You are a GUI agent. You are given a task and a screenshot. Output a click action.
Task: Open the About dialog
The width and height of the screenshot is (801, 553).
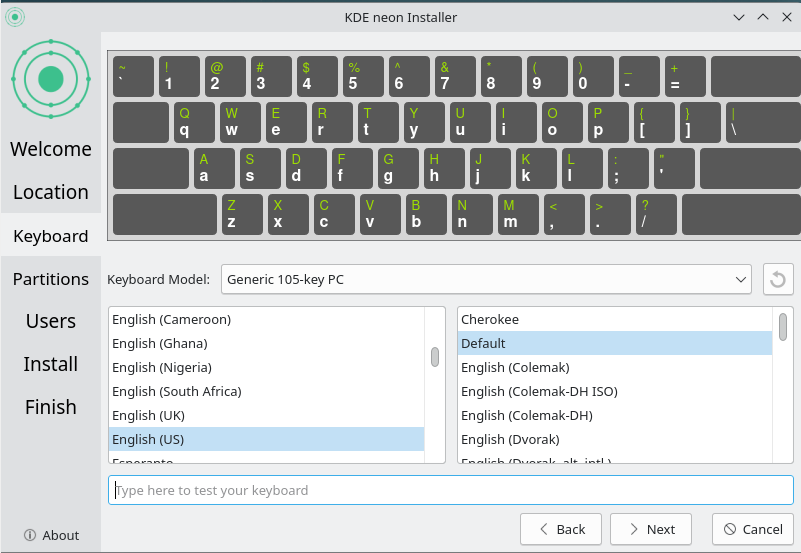(x=51, y=535)
